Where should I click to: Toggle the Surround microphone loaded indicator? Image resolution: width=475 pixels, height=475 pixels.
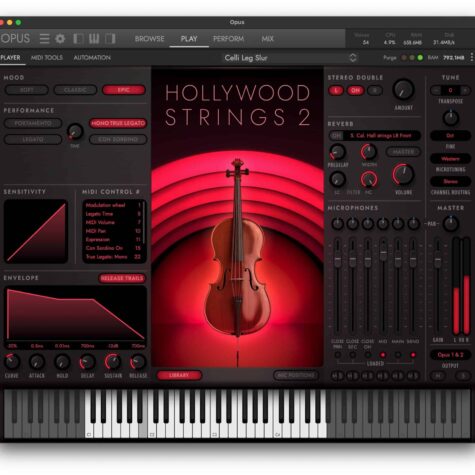(413, 355)
